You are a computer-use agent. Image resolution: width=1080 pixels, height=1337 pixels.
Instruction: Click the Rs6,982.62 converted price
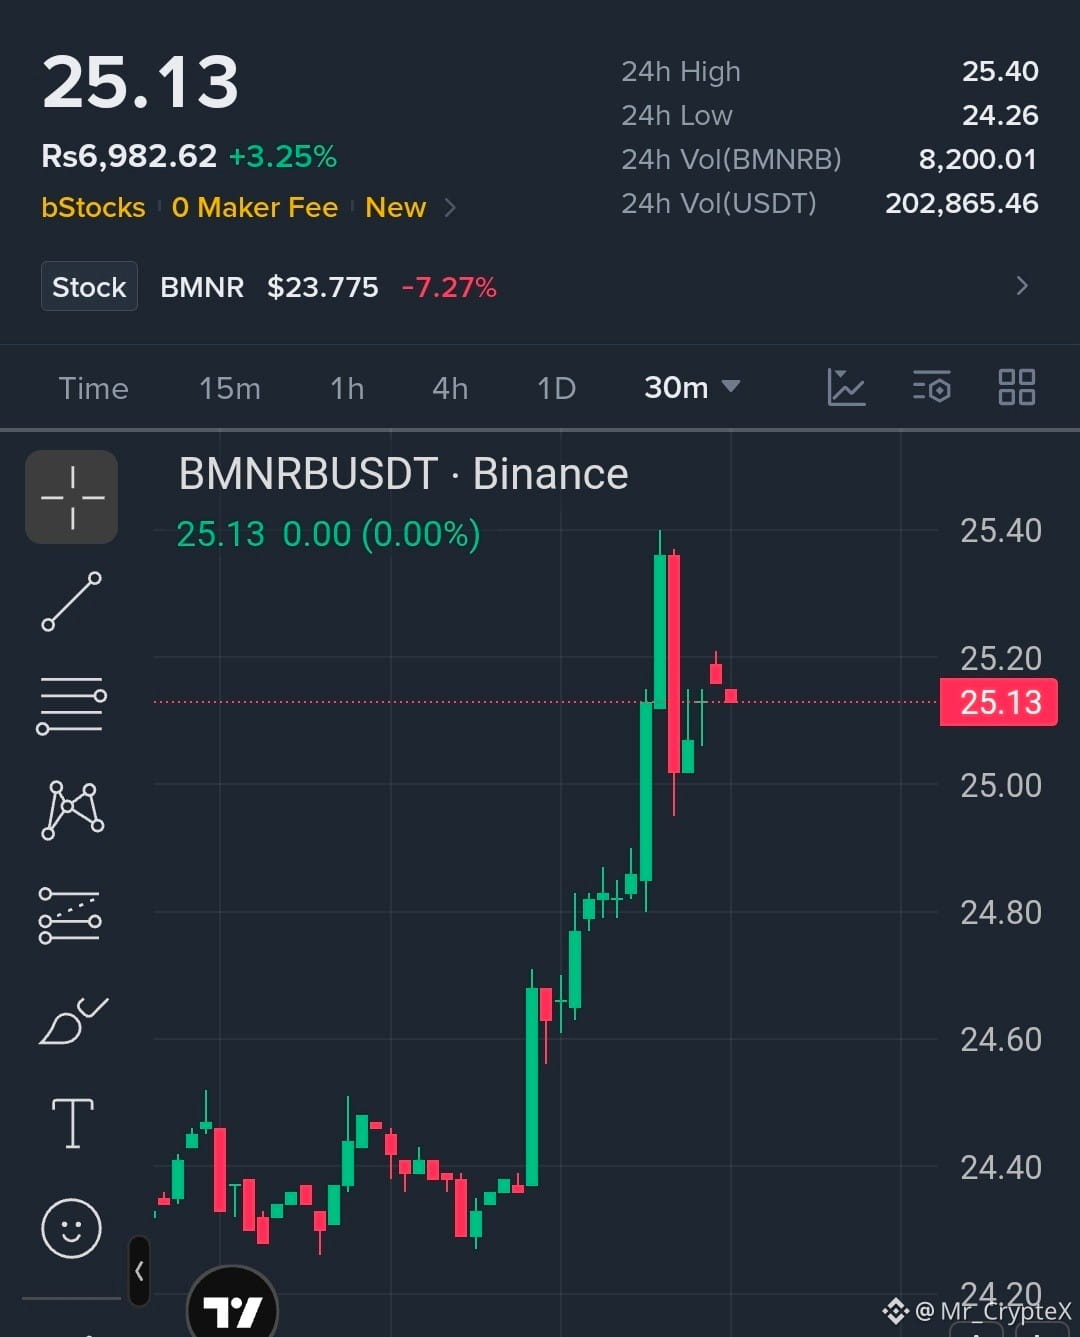(129, 156)
